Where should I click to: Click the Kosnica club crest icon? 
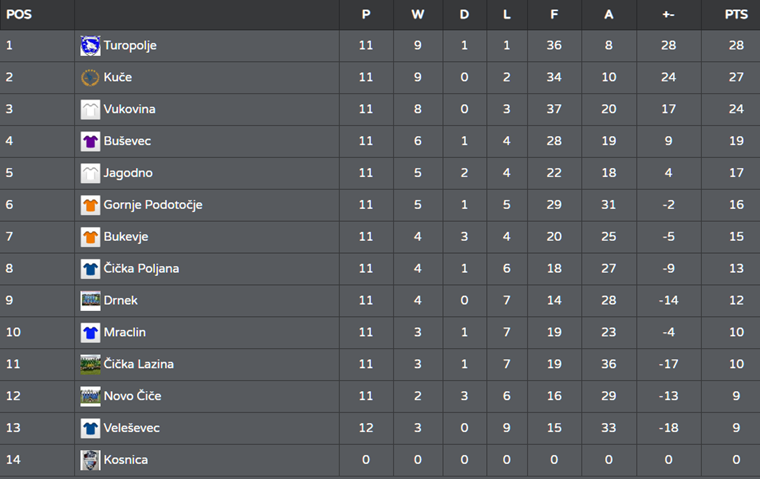click(90, 460)
